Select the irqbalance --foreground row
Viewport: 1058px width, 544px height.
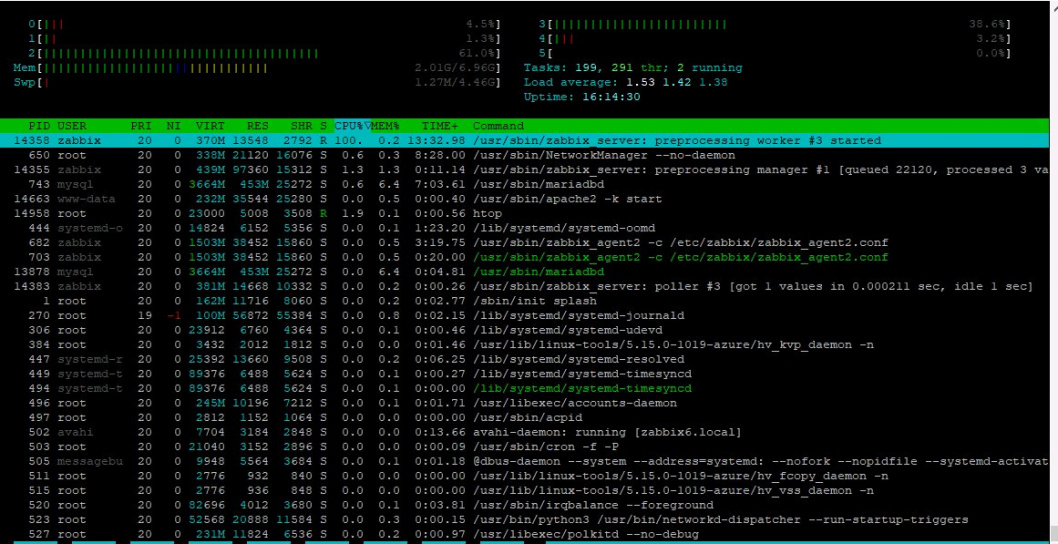pyautogui.click(x=525, y=506)
